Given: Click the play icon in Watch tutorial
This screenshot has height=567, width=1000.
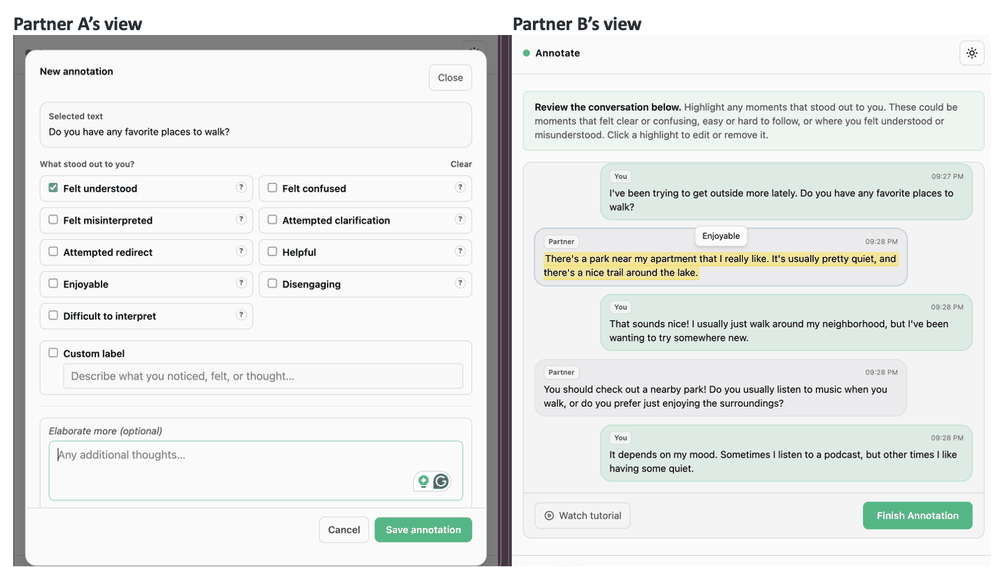Looking at the screenshot, I should pyautogui.click(x=549, y=515).
